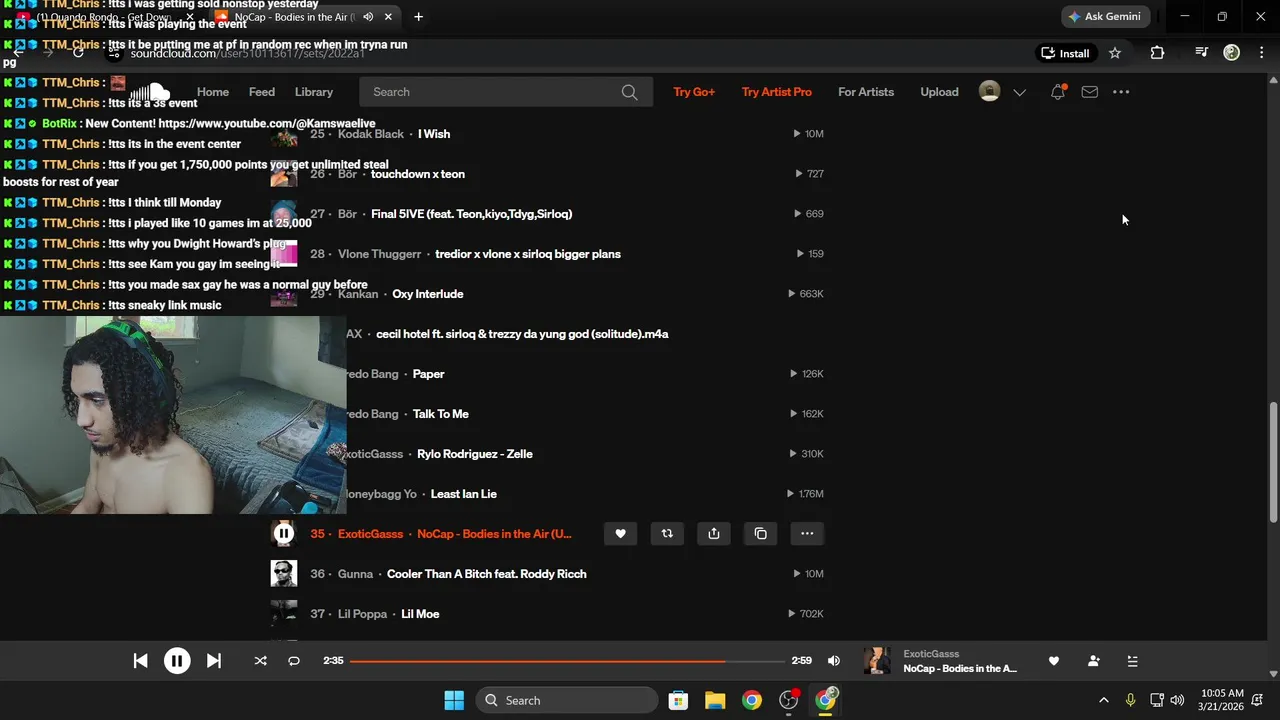The width and height of the screenshot is (1280, 720).
Task: Skip to previous track
Action: [141, 661]
